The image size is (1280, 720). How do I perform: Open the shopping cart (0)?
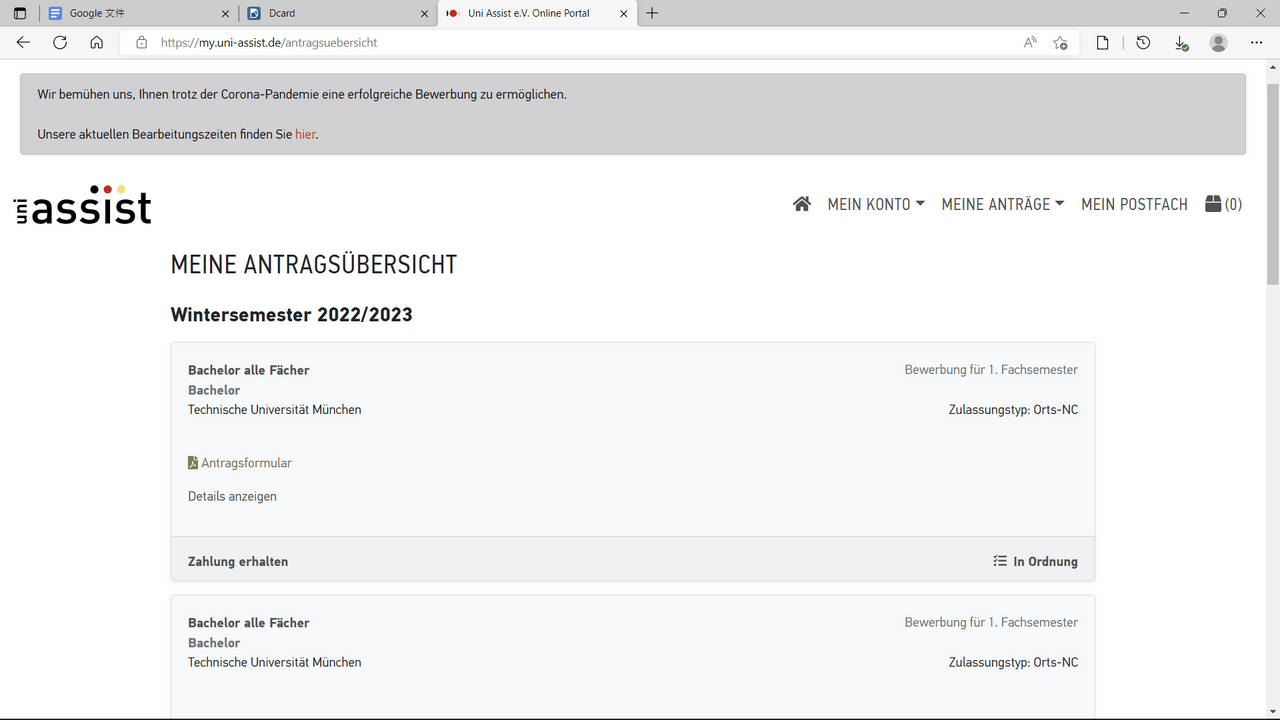point(1224,204)
